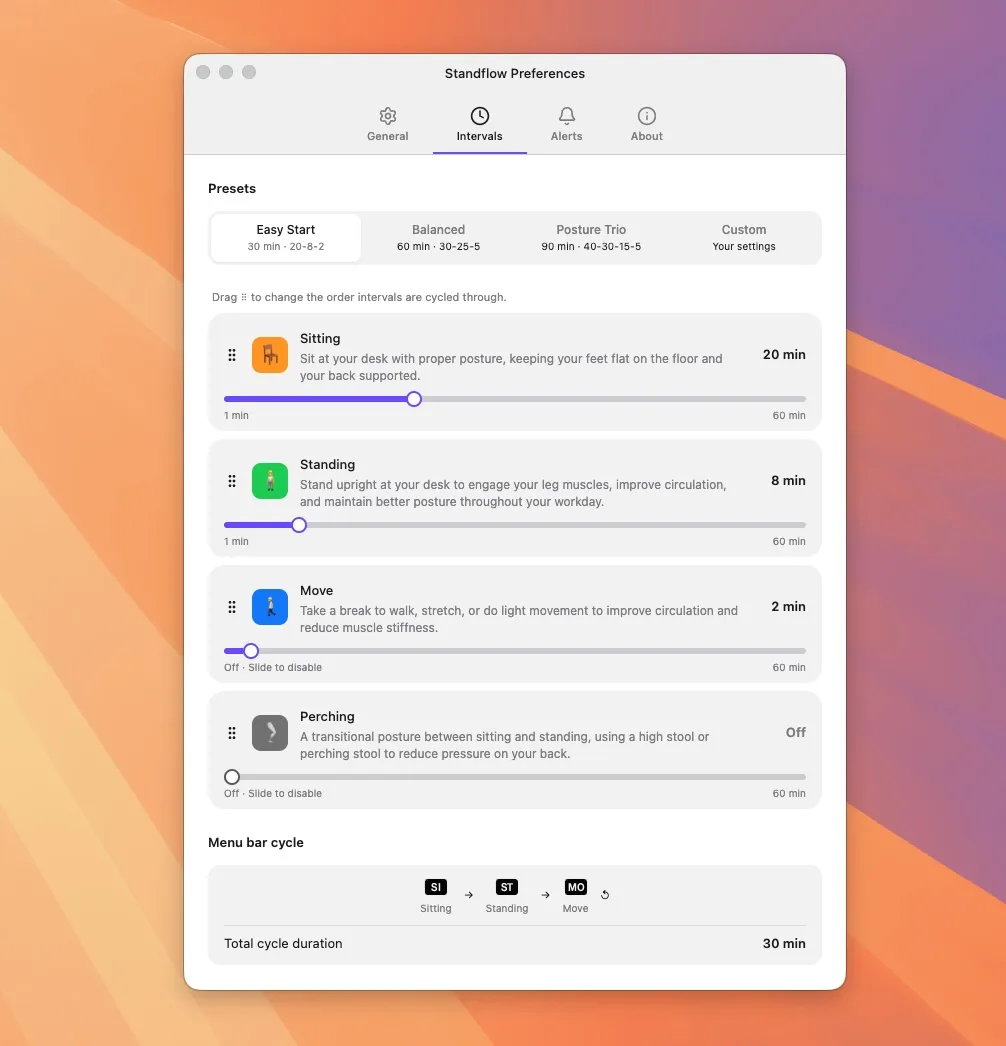
Task: Click the Presets heading
Action: pos(231,188)
